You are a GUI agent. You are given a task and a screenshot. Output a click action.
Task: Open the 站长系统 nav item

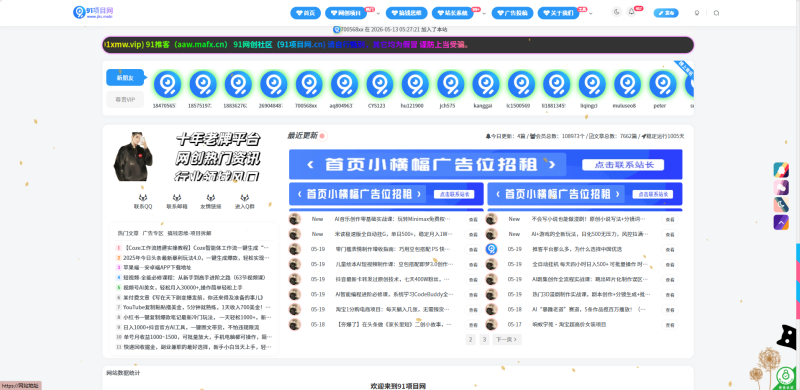tap(452, 13)
